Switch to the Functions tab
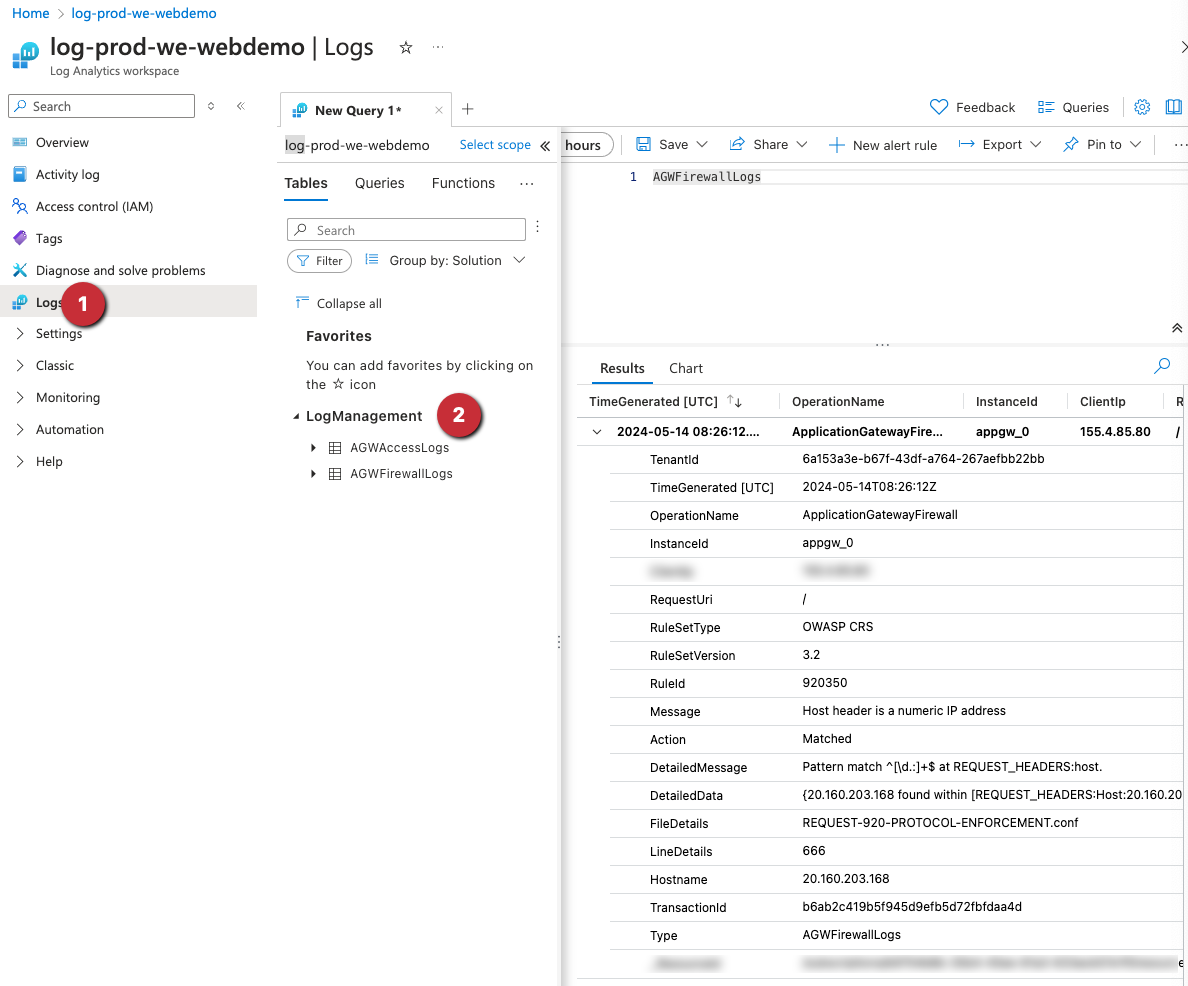Screen dimensions: 1188x986 [463, 183]
